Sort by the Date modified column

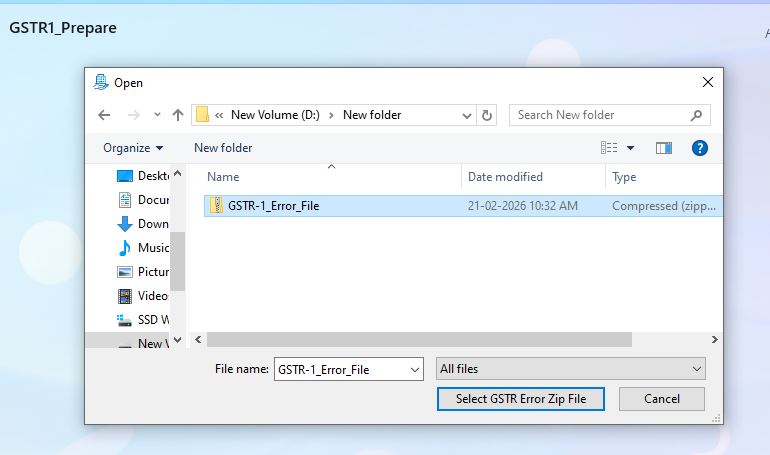click(x=506, y=177)
